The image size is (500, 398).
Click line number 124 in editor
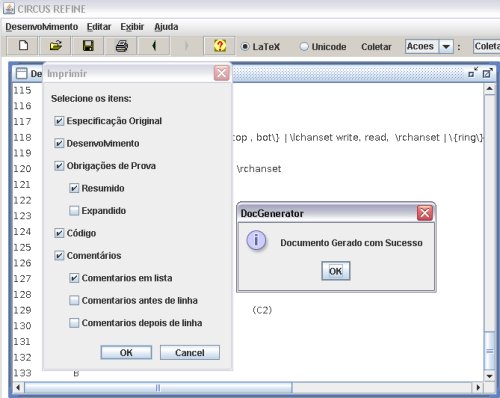coord(22,231)
